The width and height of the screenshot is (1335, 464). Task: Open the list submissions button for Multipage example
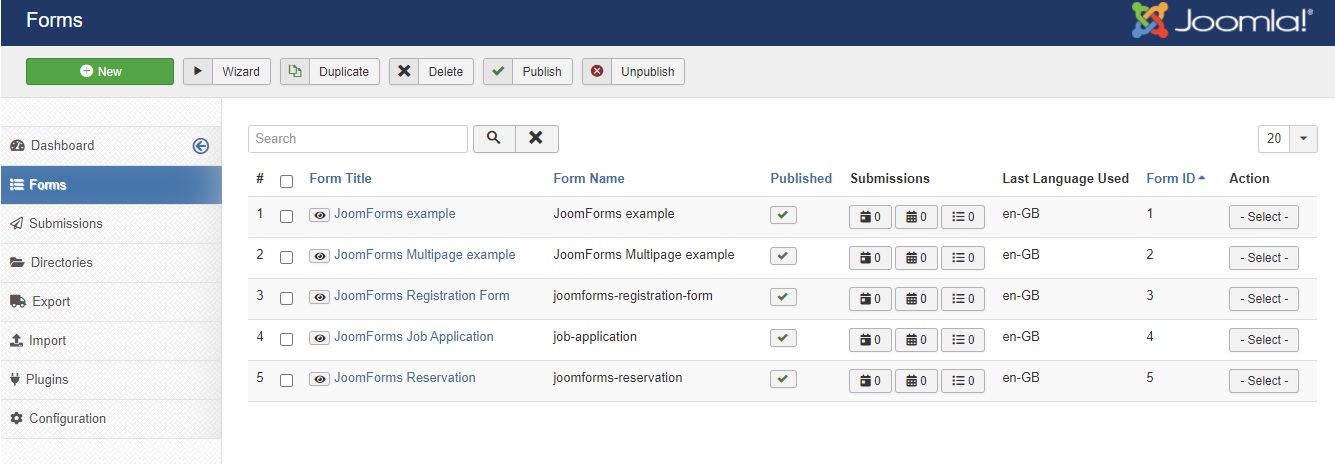tap(963, 258)
